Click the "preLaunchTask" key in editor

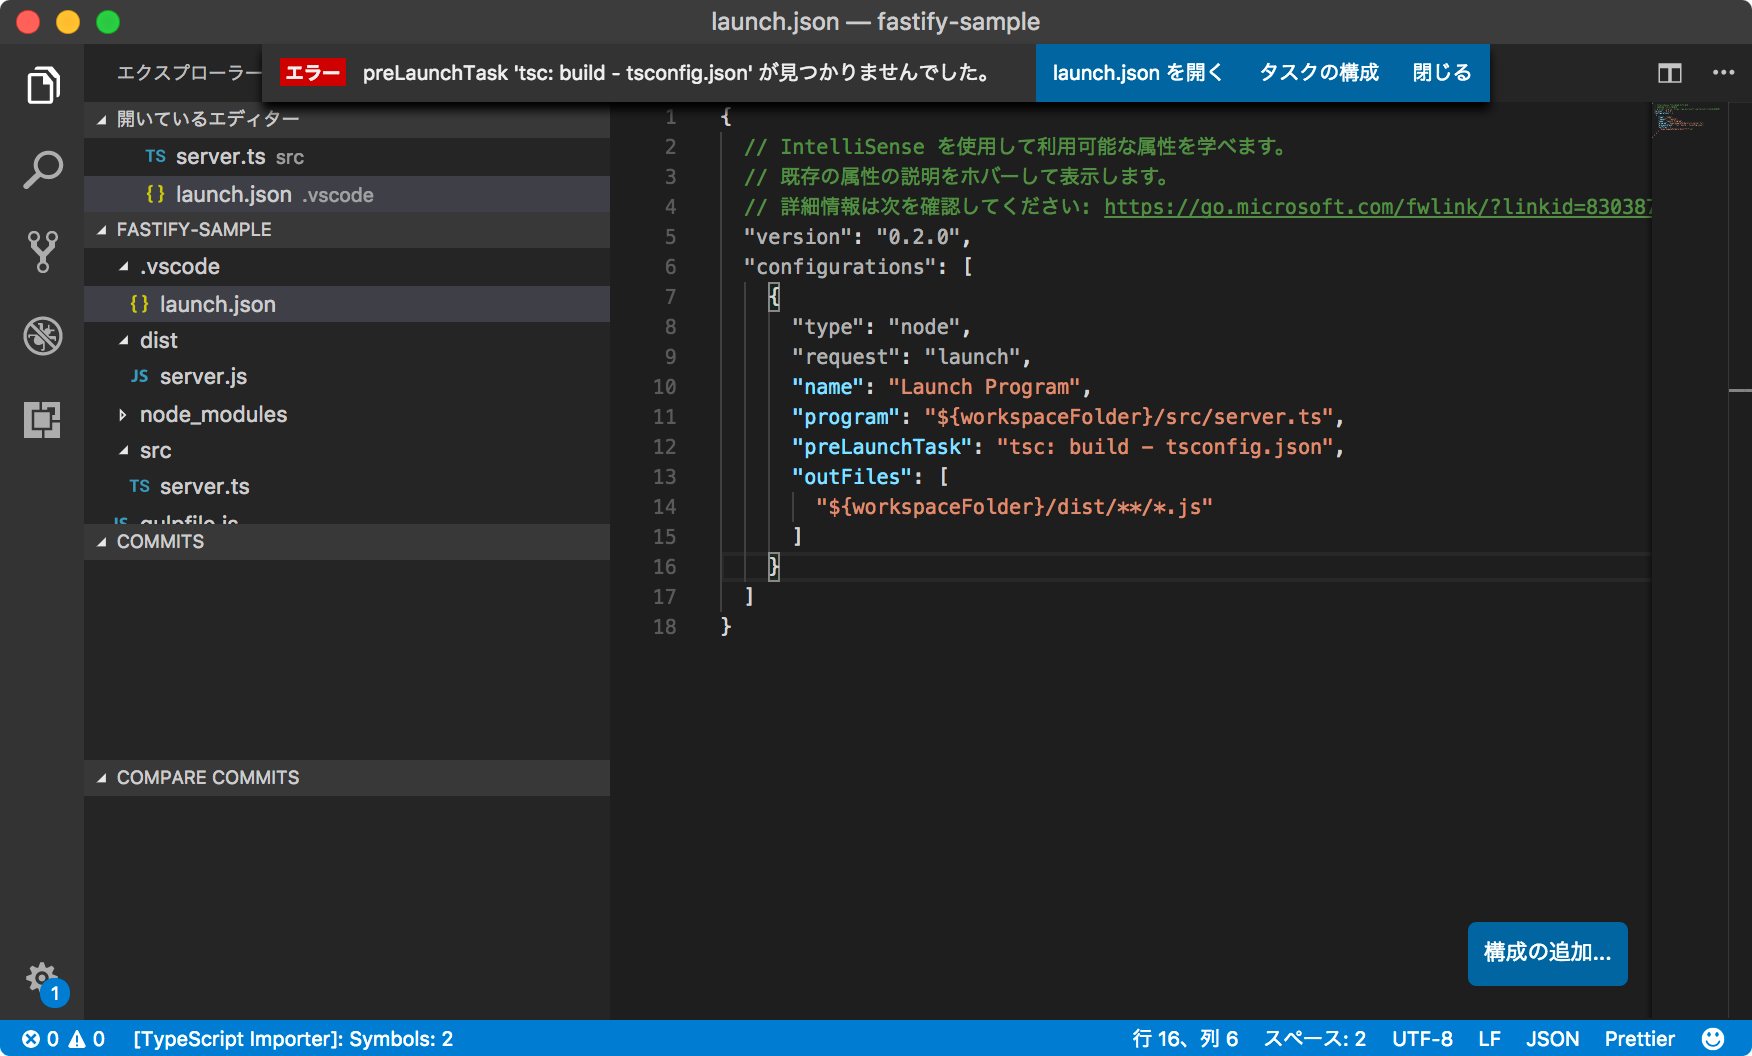coord(881,447)
